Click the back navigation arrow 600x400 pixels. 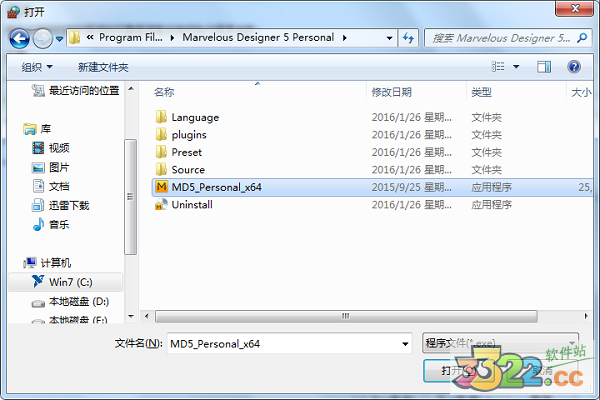click(20, 39)
